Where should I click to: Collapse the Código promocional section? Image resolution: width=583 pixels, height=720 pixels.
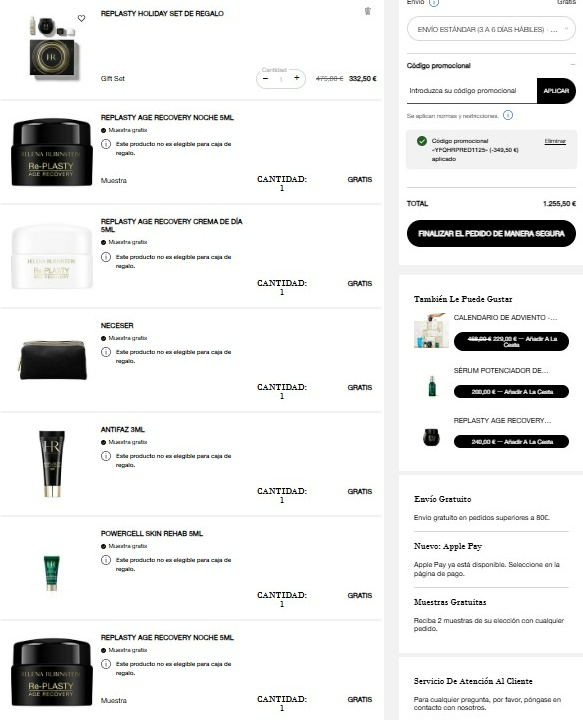coord(572,65)
